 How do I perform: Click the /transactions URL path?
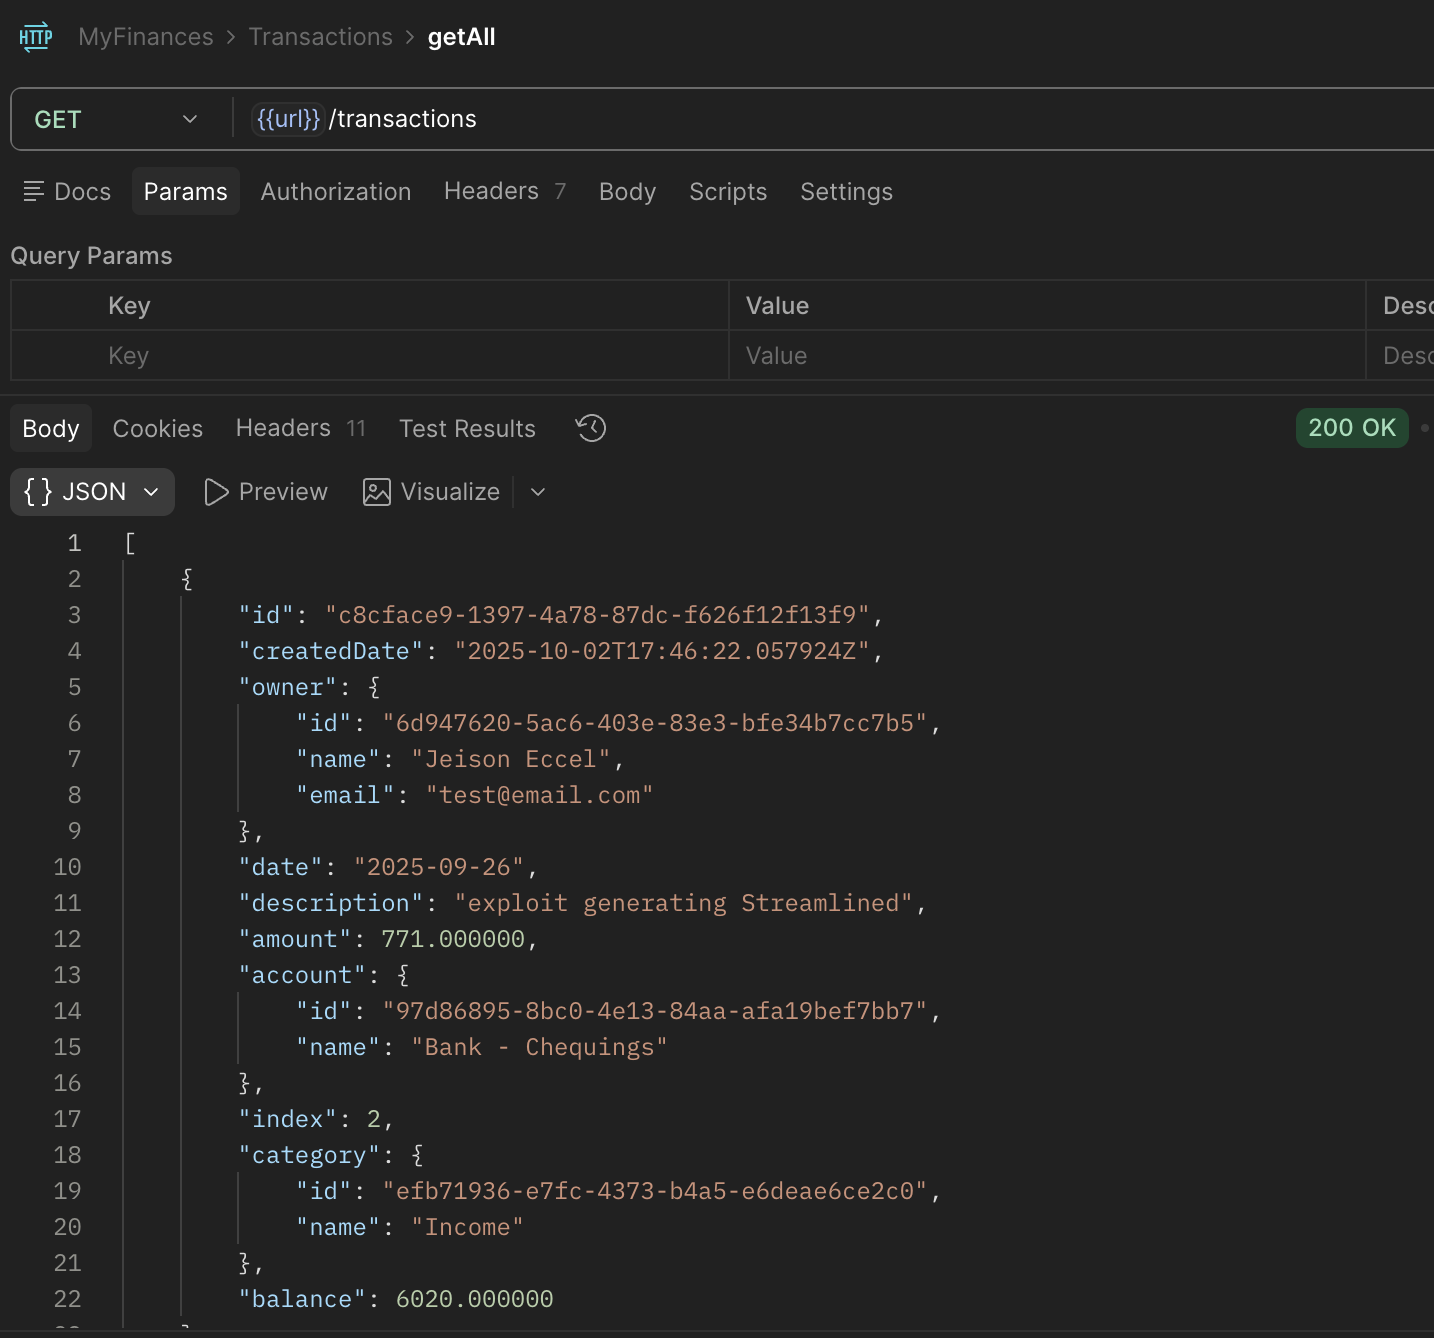click(x=403, y=119)
